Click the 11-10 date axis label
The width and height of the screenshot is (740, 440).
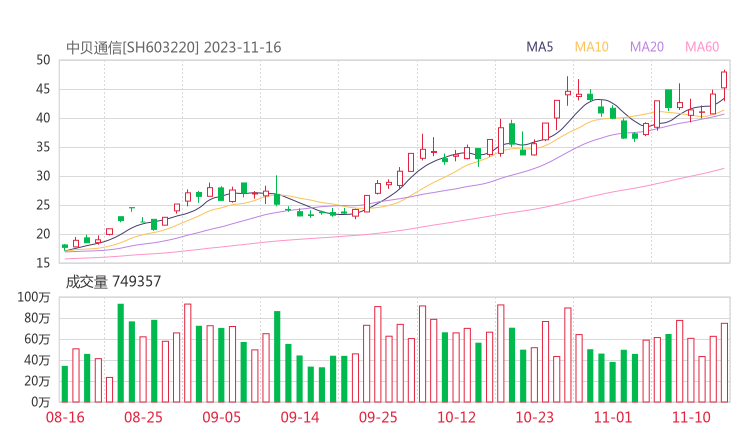point(691,417)
